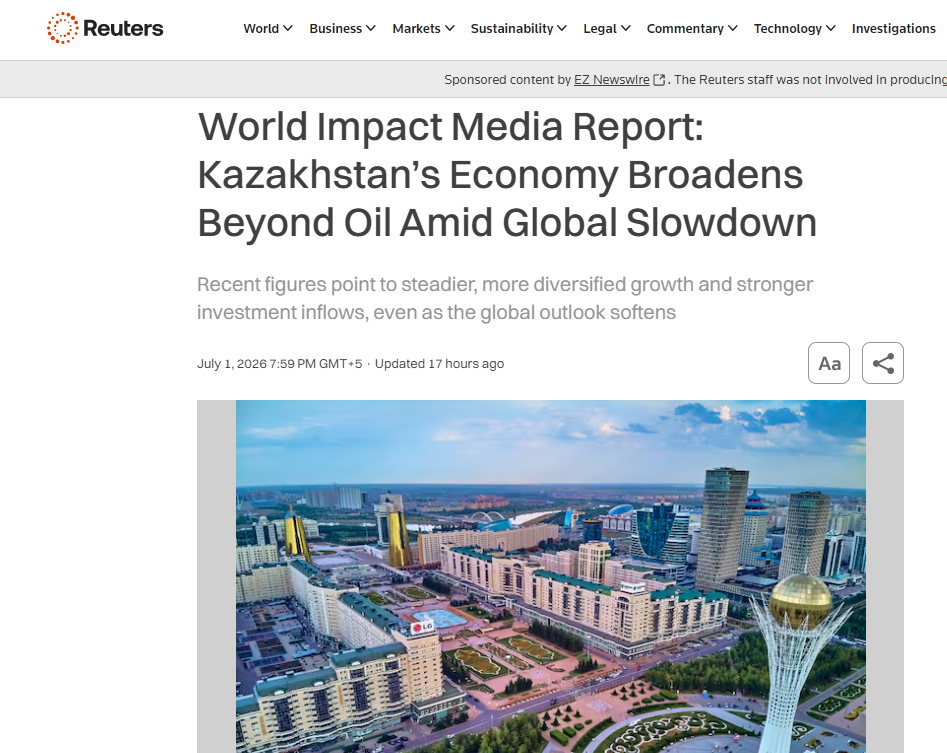Open the Aa text size button
Image resolution: width=947 pixels, height=753 pixels.
[829, 363]
